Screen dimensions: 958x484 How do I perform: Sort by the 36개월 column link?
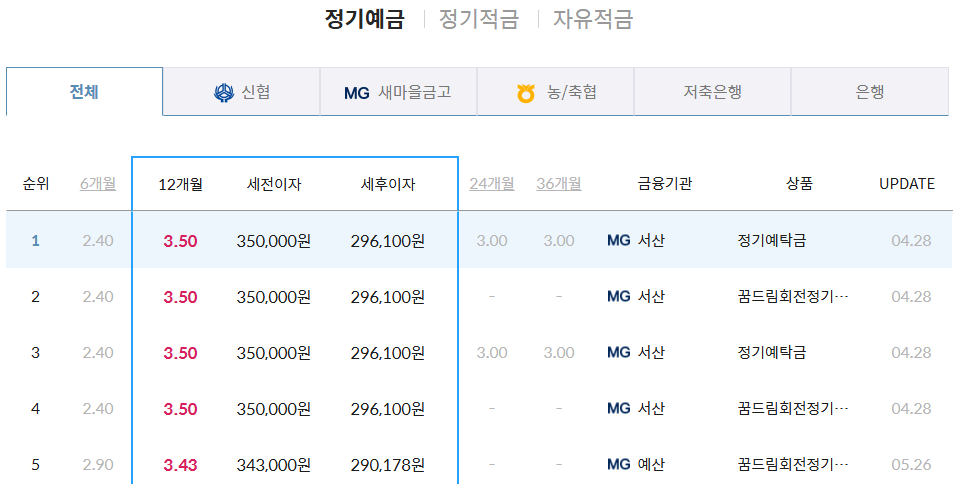pyautogui.click(x=559, y=183)
